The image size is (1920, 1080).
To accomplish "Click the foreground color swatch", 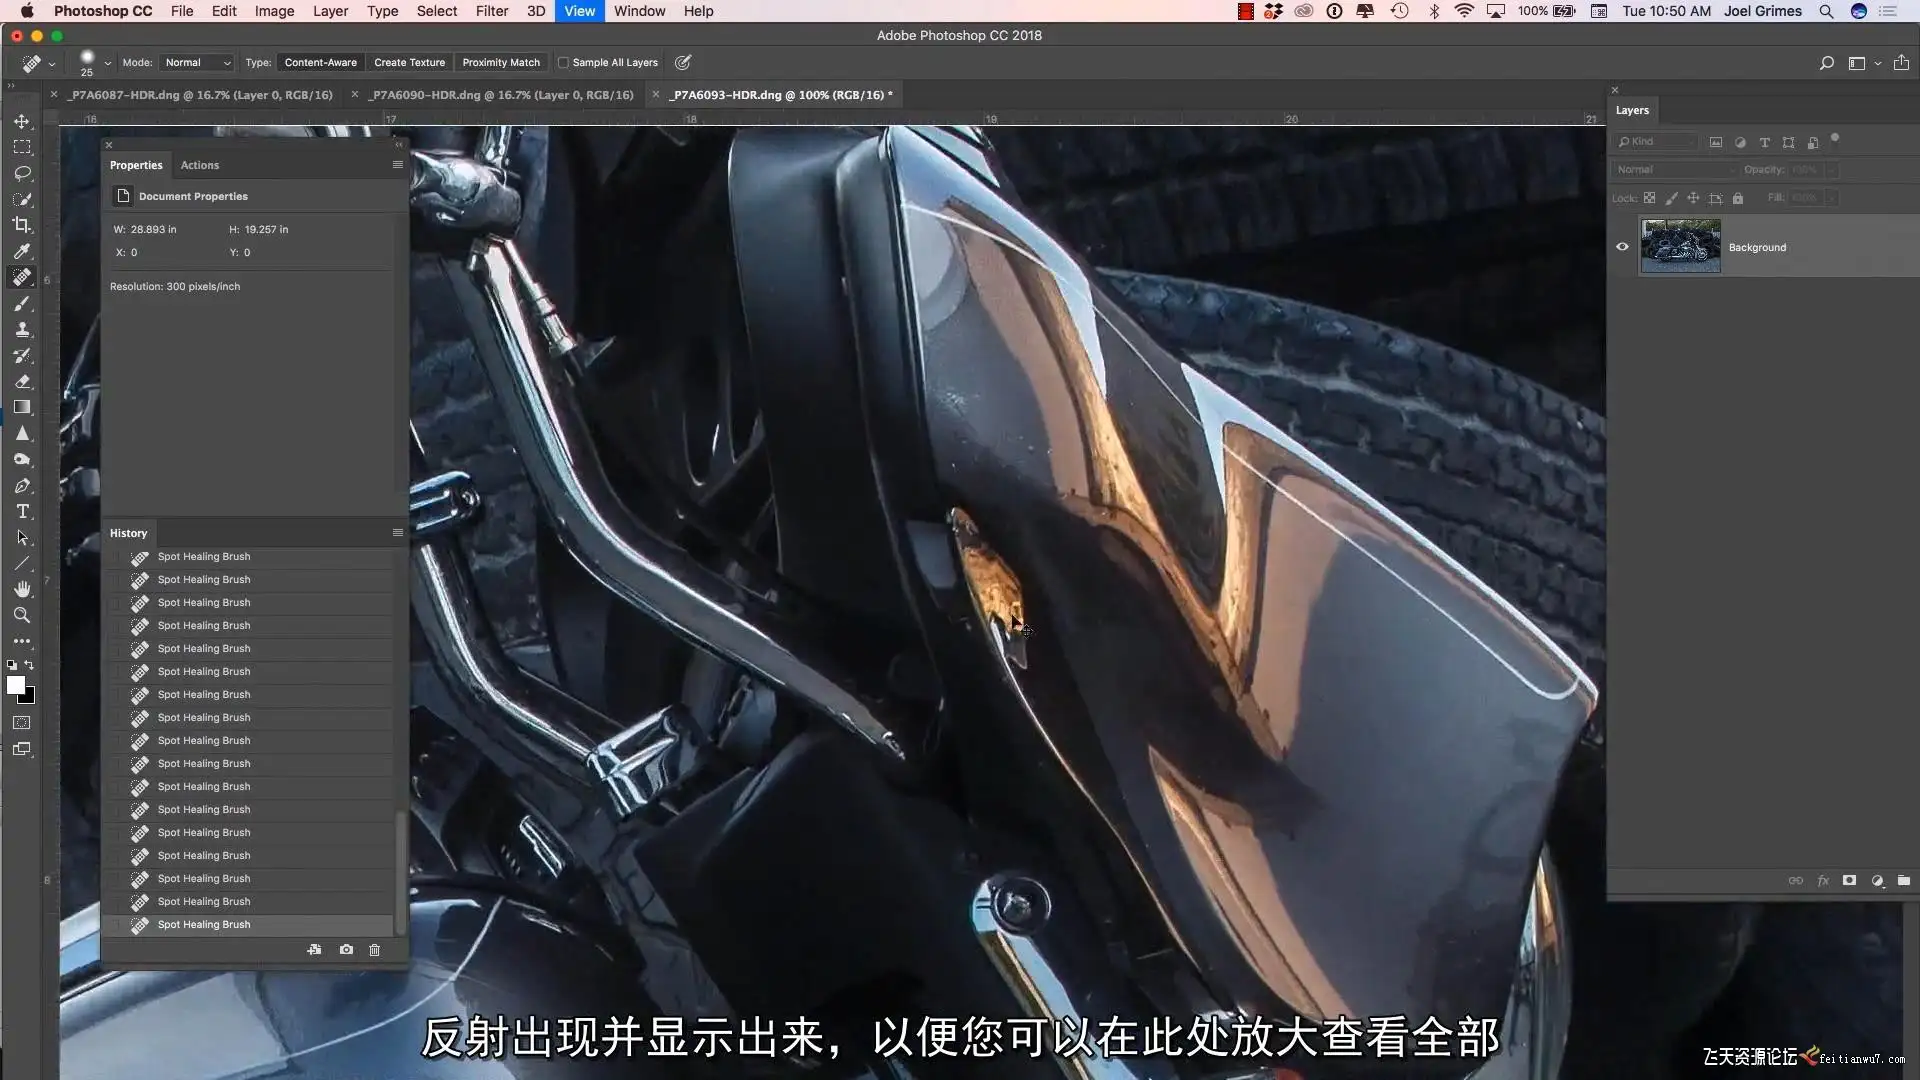I will [x=15, y=685].
